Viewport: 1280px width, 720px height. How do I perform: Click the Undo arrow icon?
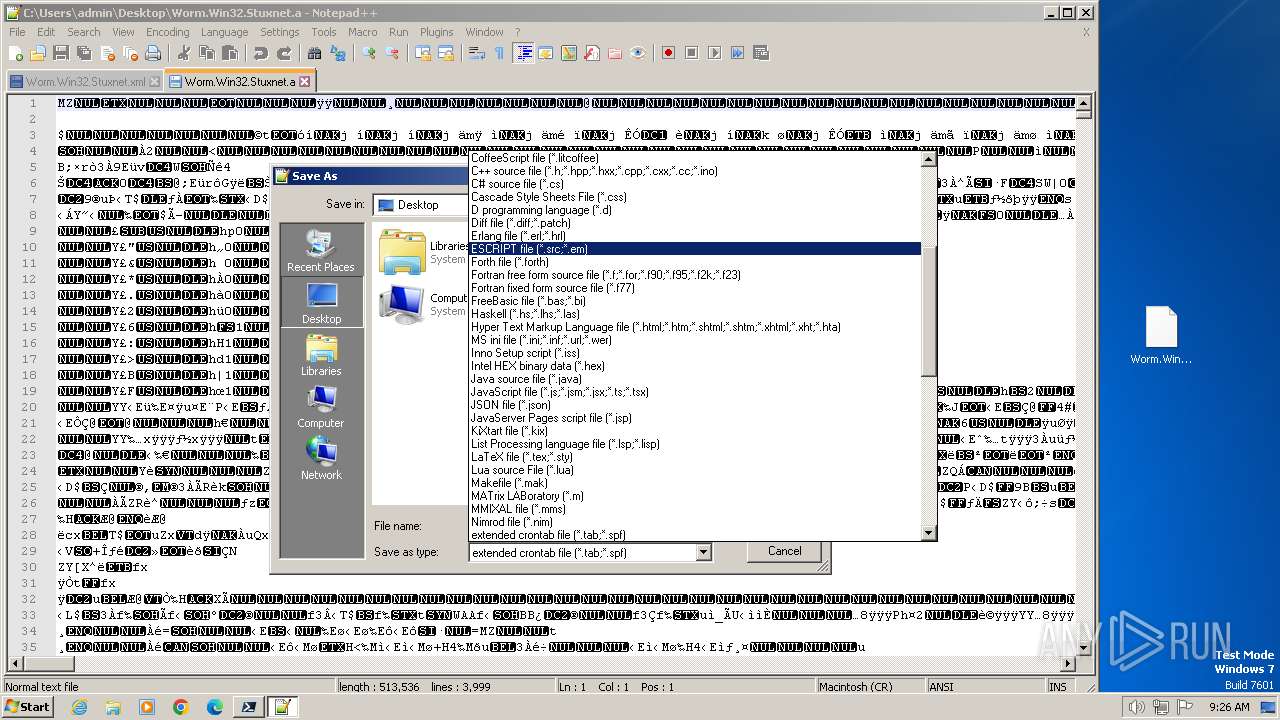tap(261, 53)
